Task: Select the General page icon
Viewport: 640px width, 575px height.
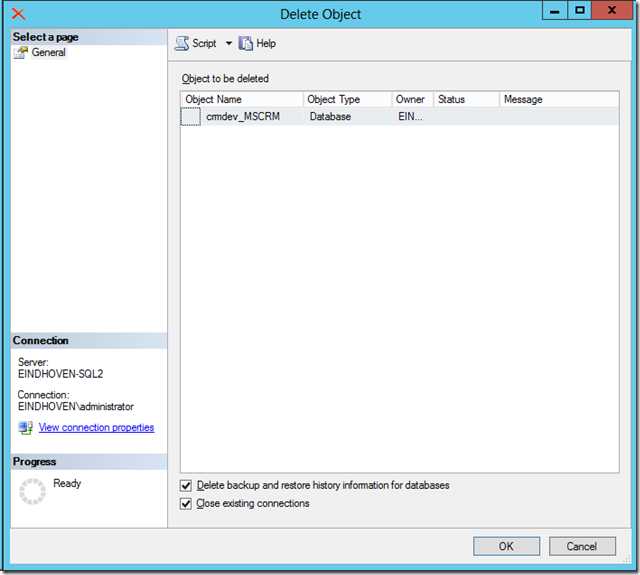Action: [20, 53]
